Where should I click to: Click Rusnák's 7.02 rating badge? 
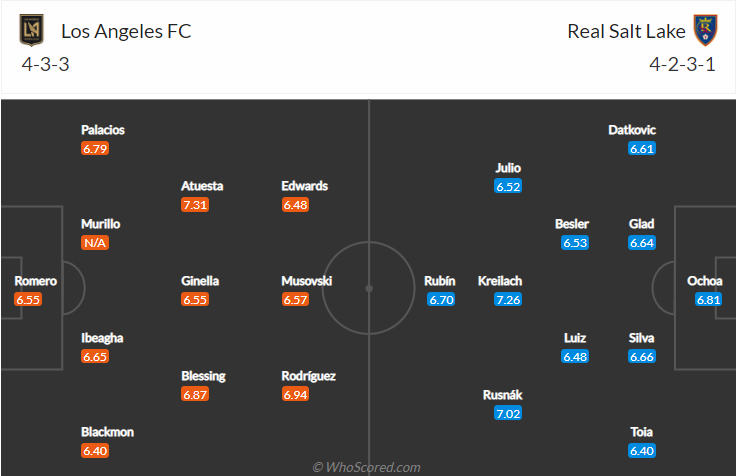click(x=508, y=414)
